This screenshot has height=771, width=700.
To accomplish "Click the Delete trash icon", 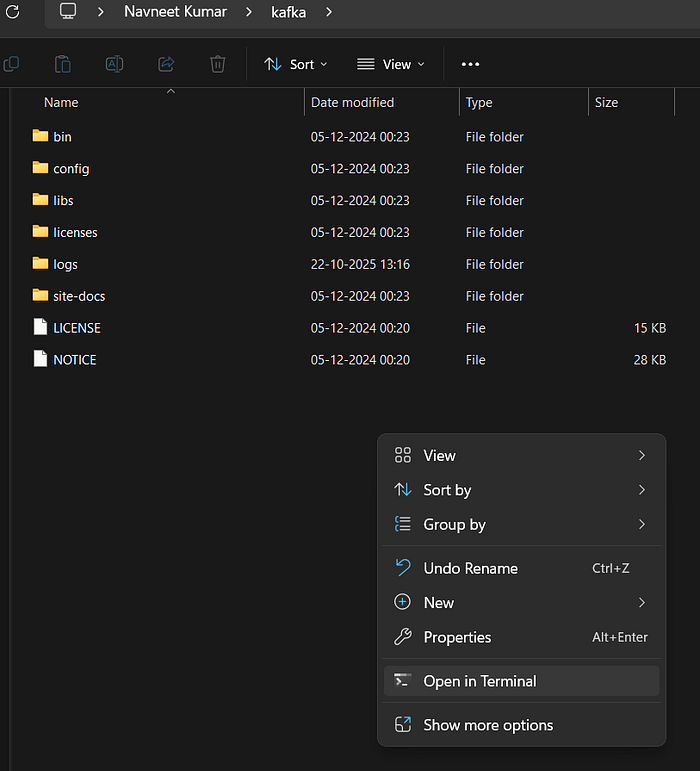I will [218, 64].
